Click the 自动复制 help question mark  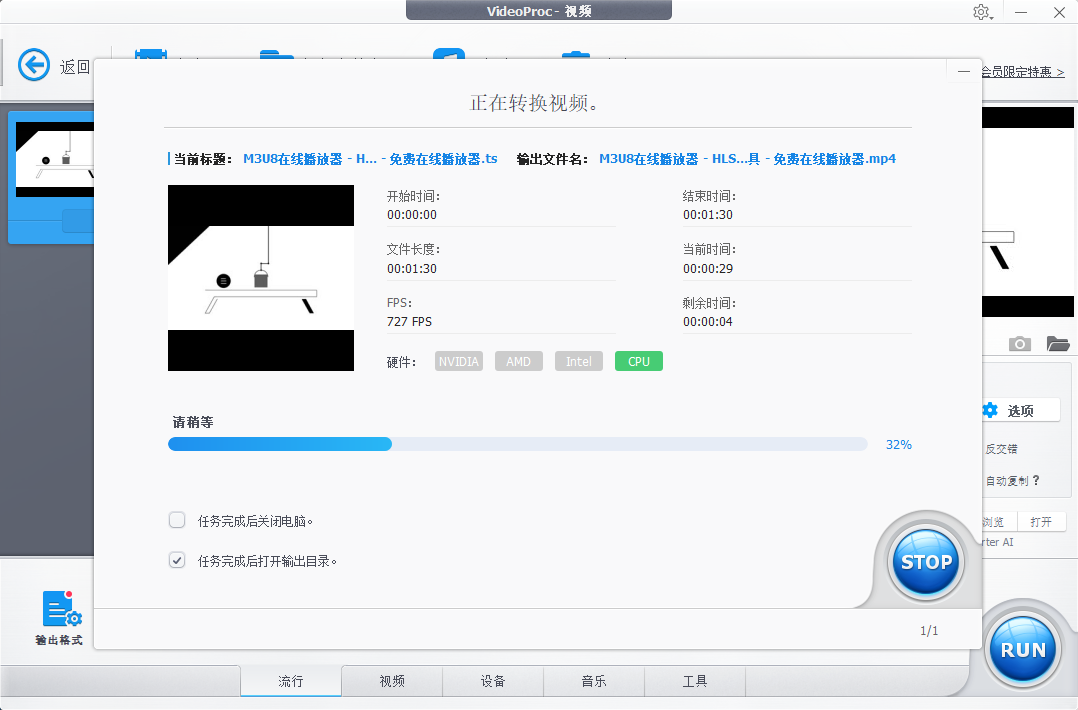pyautogui.click(x=1036, y=480)
